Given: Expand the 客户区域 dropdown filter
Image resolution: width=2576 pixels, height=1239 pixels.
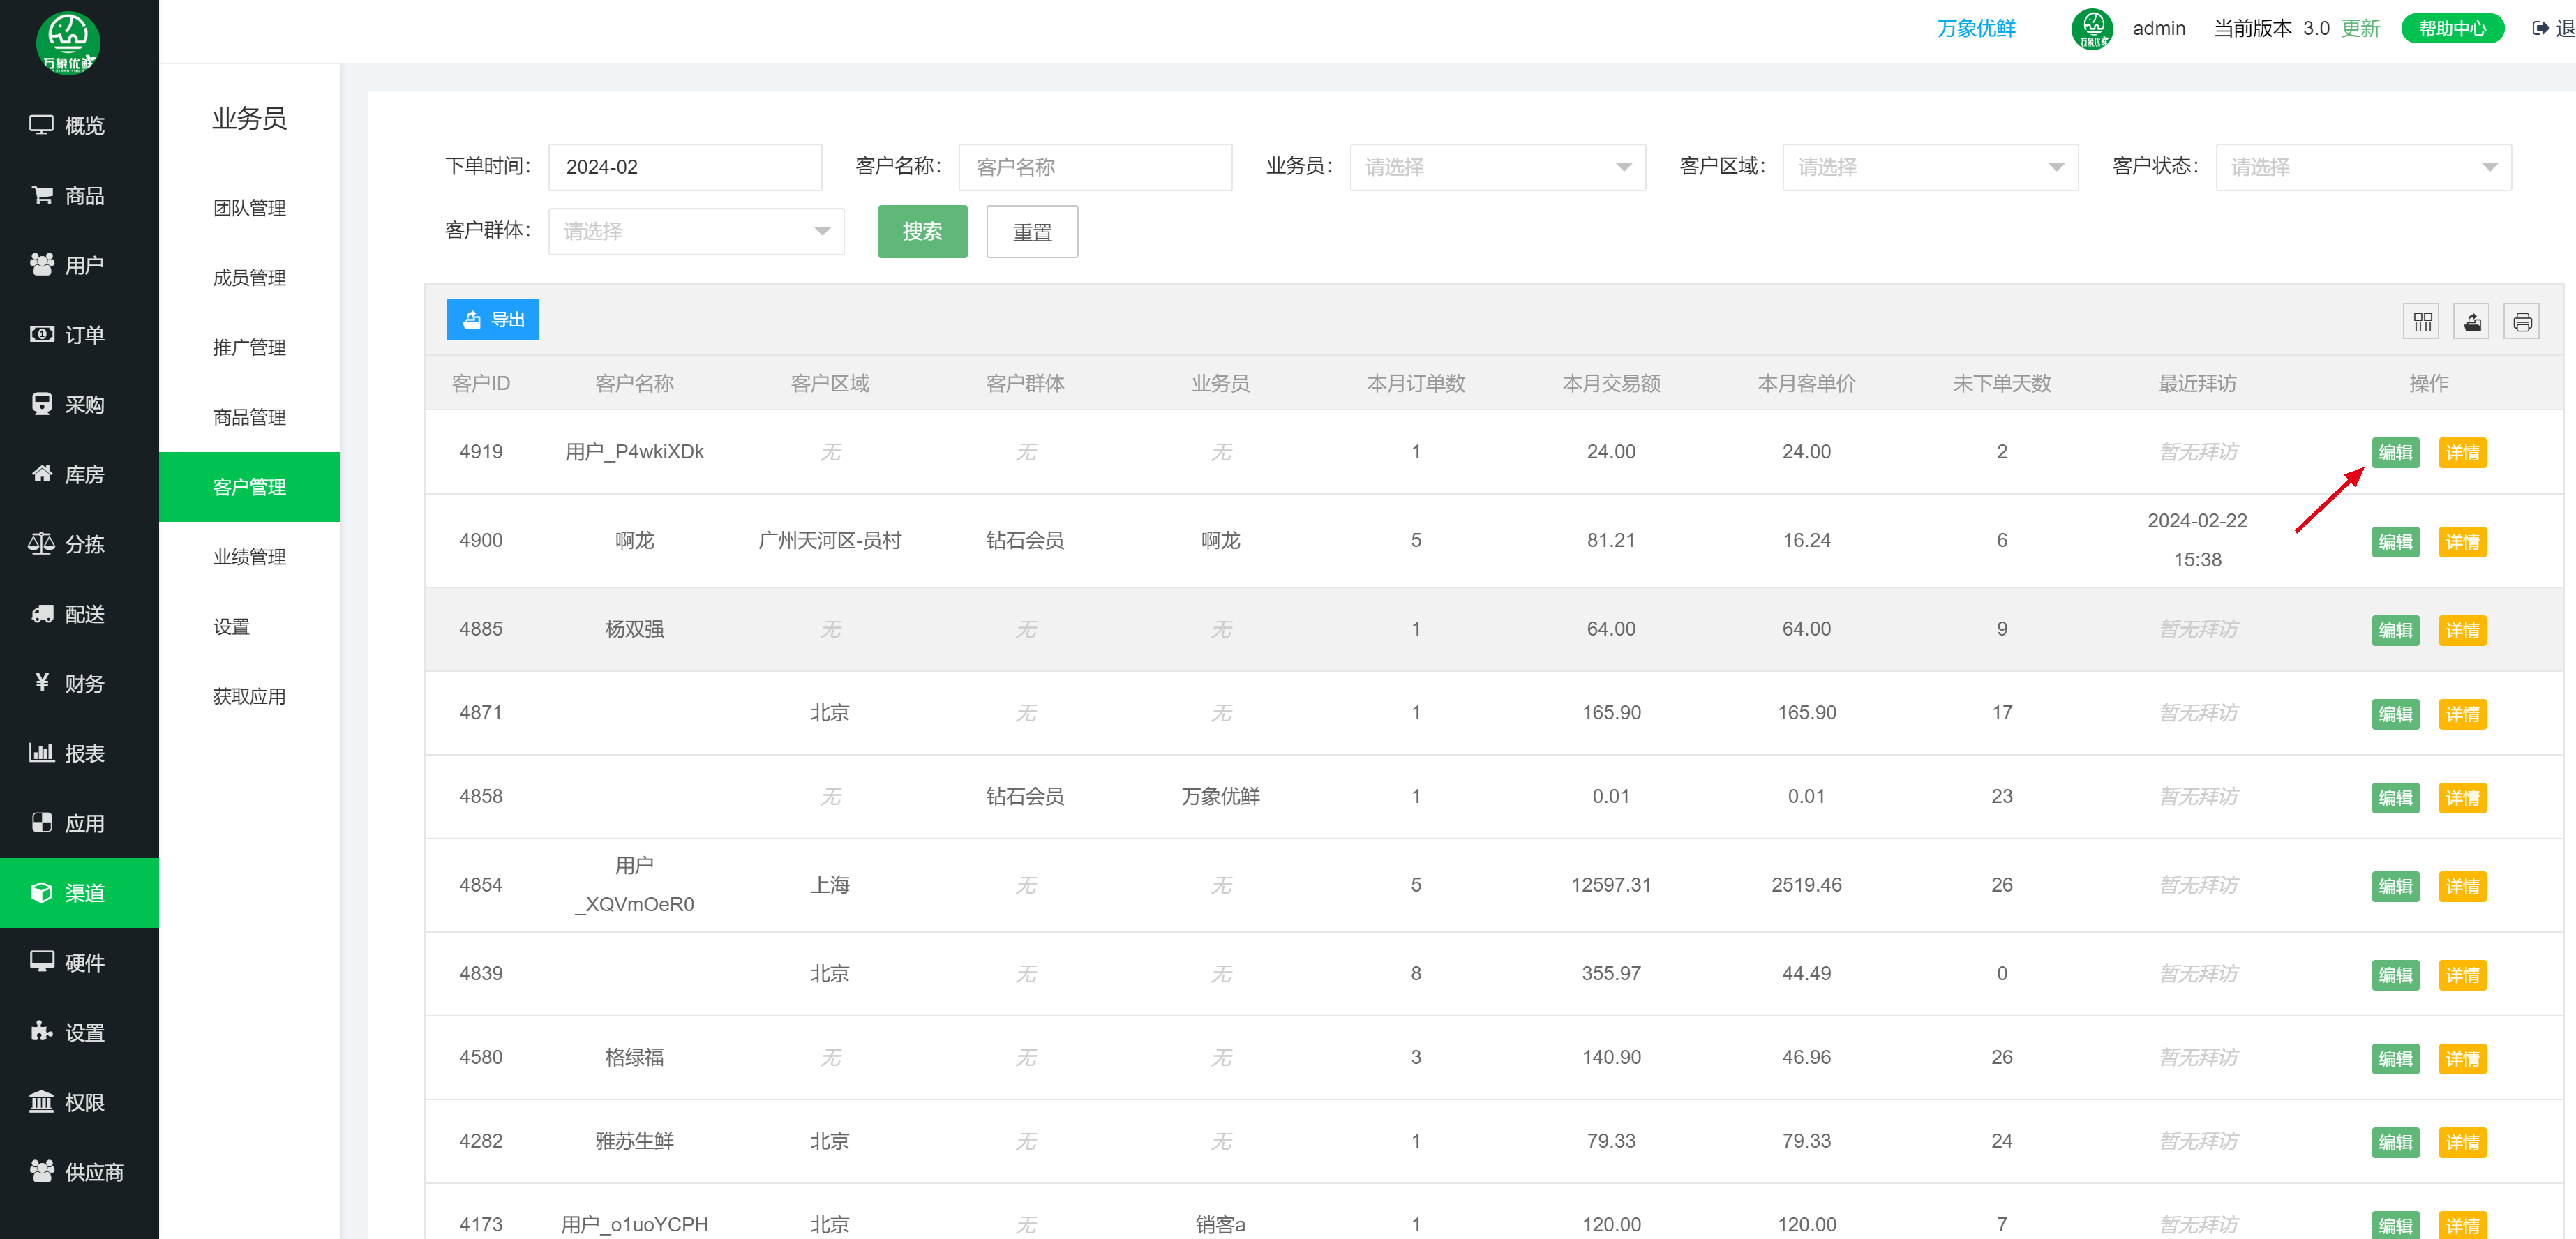Looking at the screenshot, I should [x=1929, y=167].
